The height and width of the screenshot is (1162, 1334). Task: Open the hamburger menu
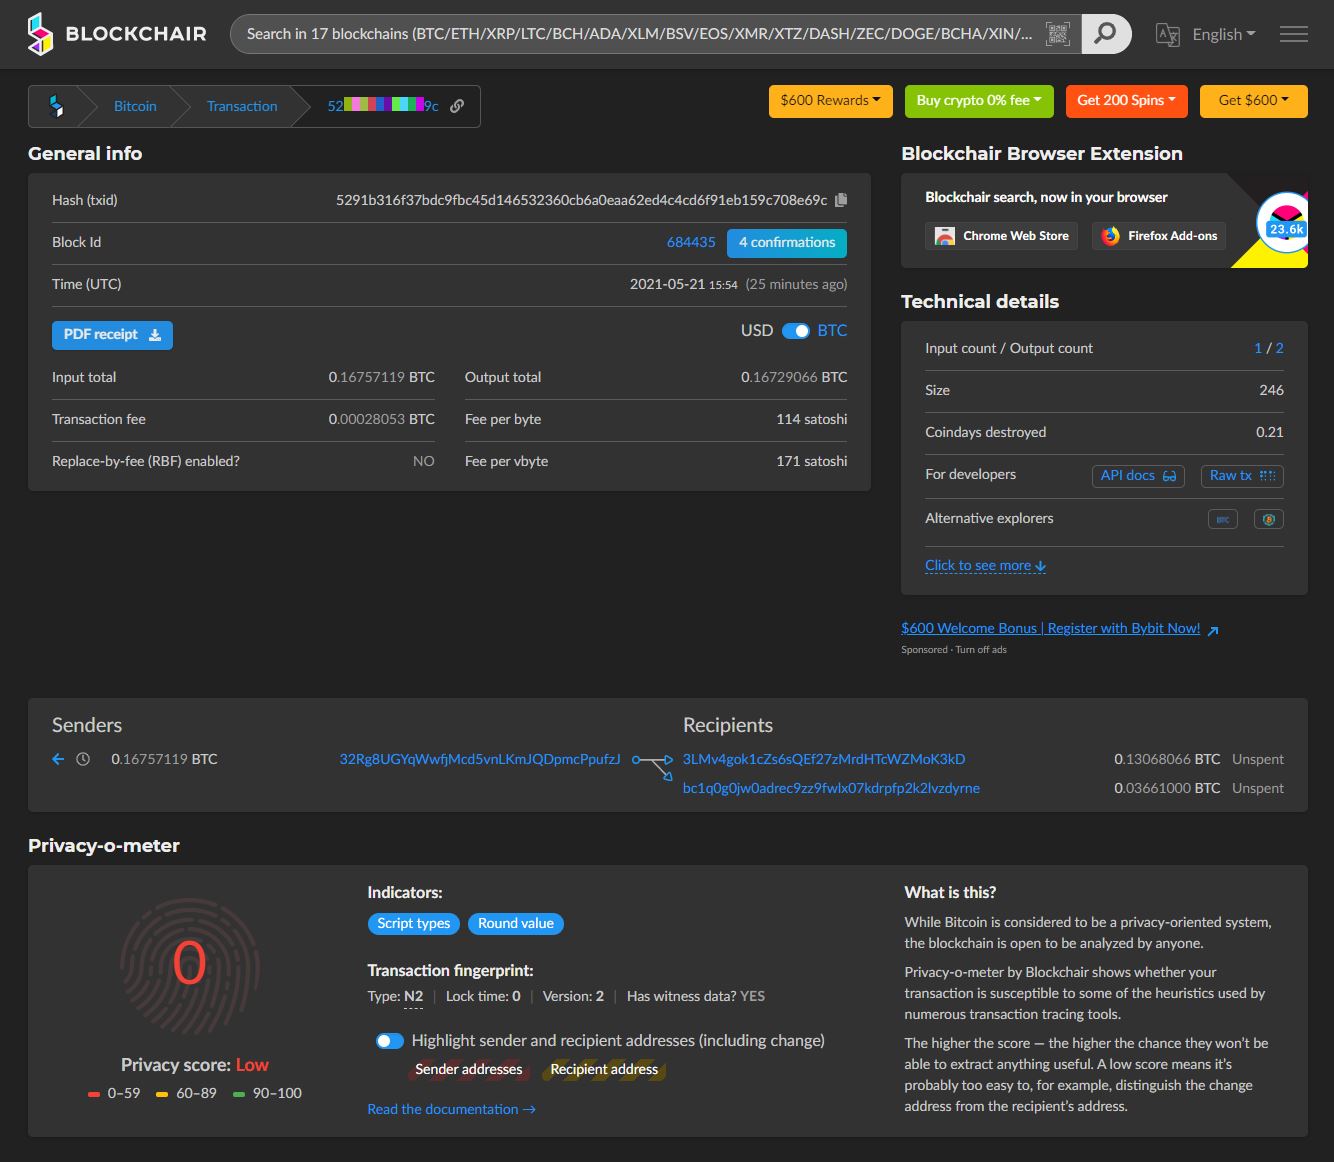[1294, 34]
